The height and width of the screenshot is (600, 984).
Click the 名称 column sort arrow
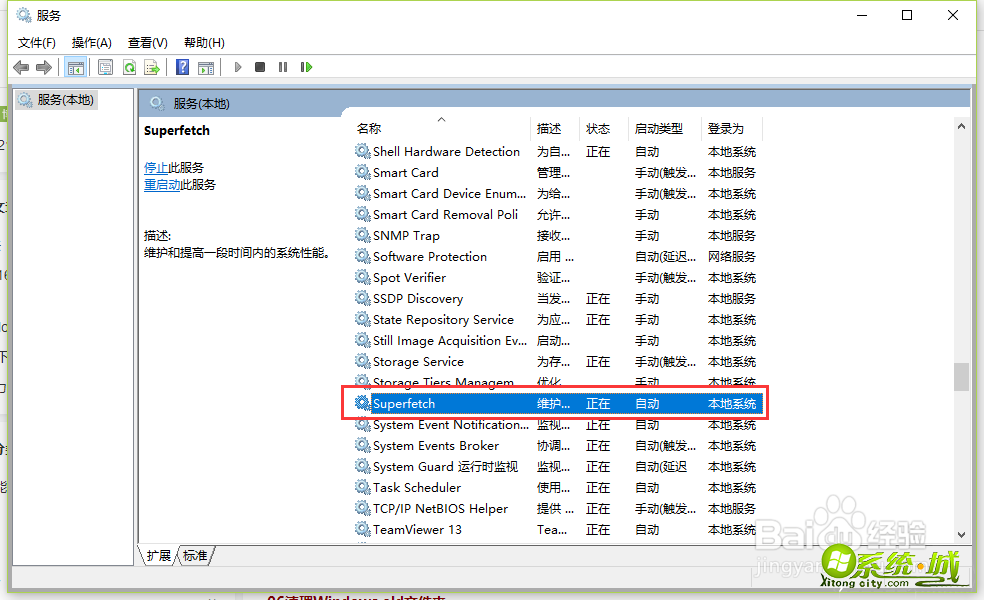point(440,118)
